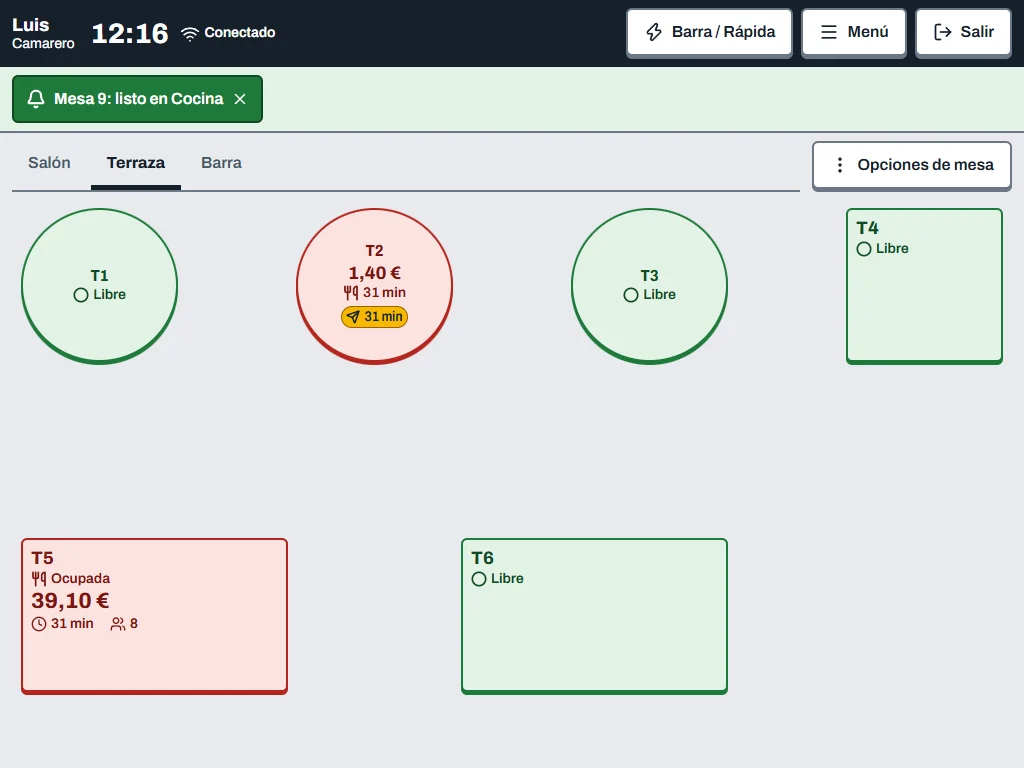Select free round table T1

99,286
